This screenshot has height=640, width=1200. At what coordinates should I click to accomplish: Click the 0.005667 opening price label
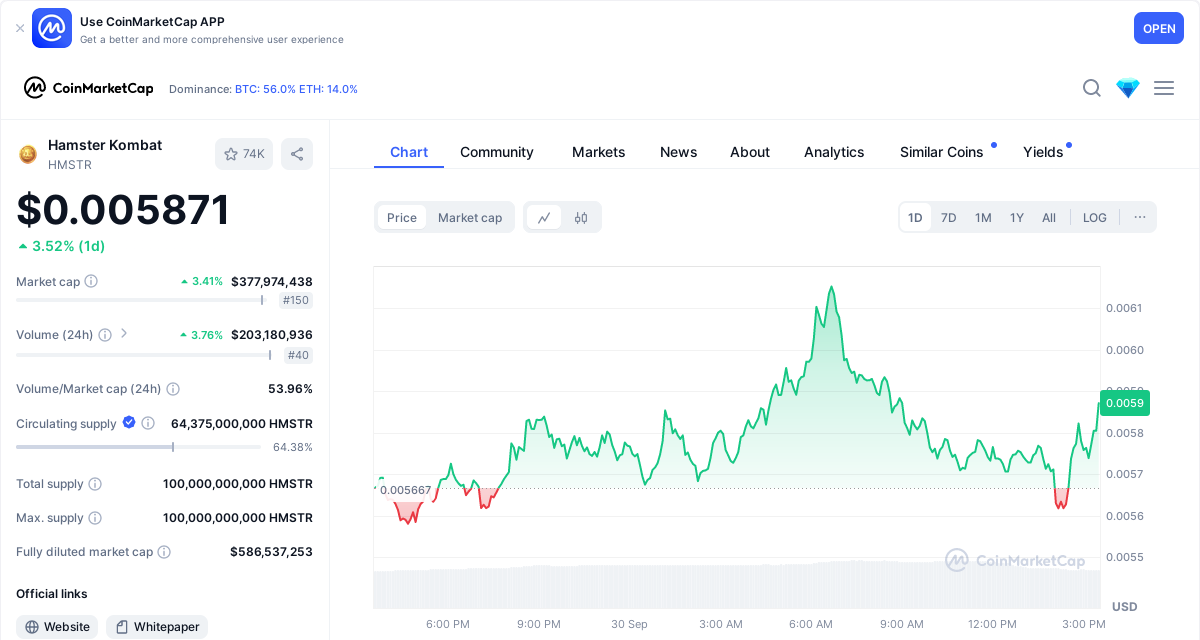[405, 490]
